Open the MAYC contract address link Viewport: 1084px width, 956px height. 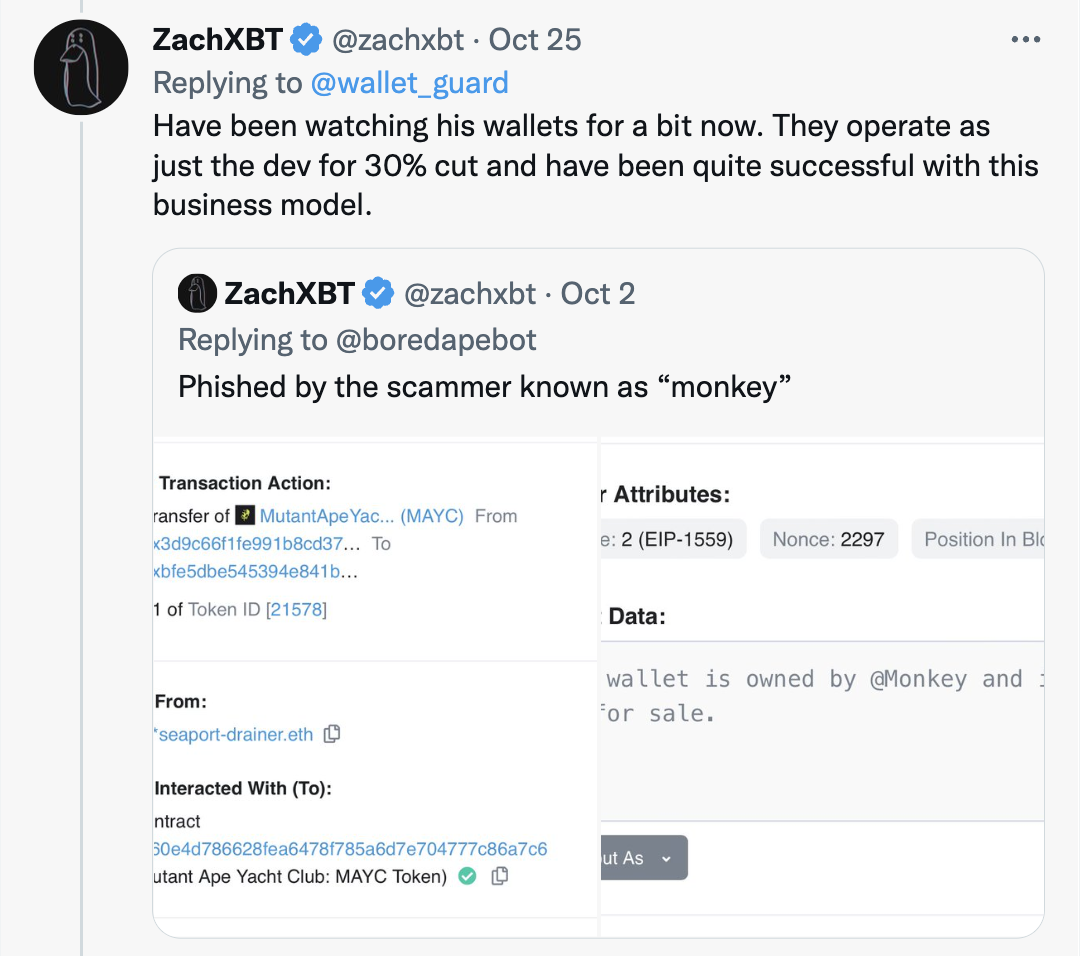(350, 849)
